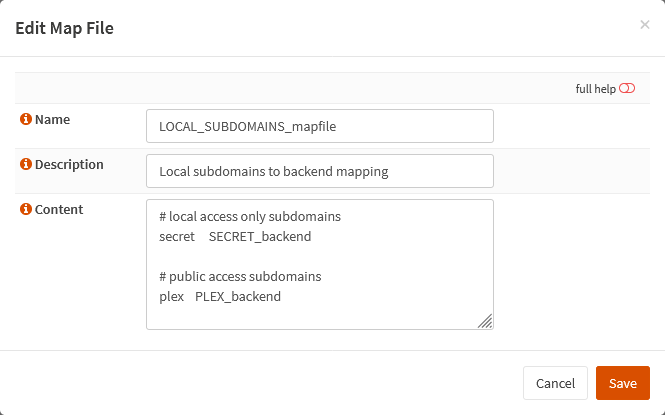Toggle the full help switch
Viewport: 665px width, 415px height.
pyautogui.click(x=627, y=88)
